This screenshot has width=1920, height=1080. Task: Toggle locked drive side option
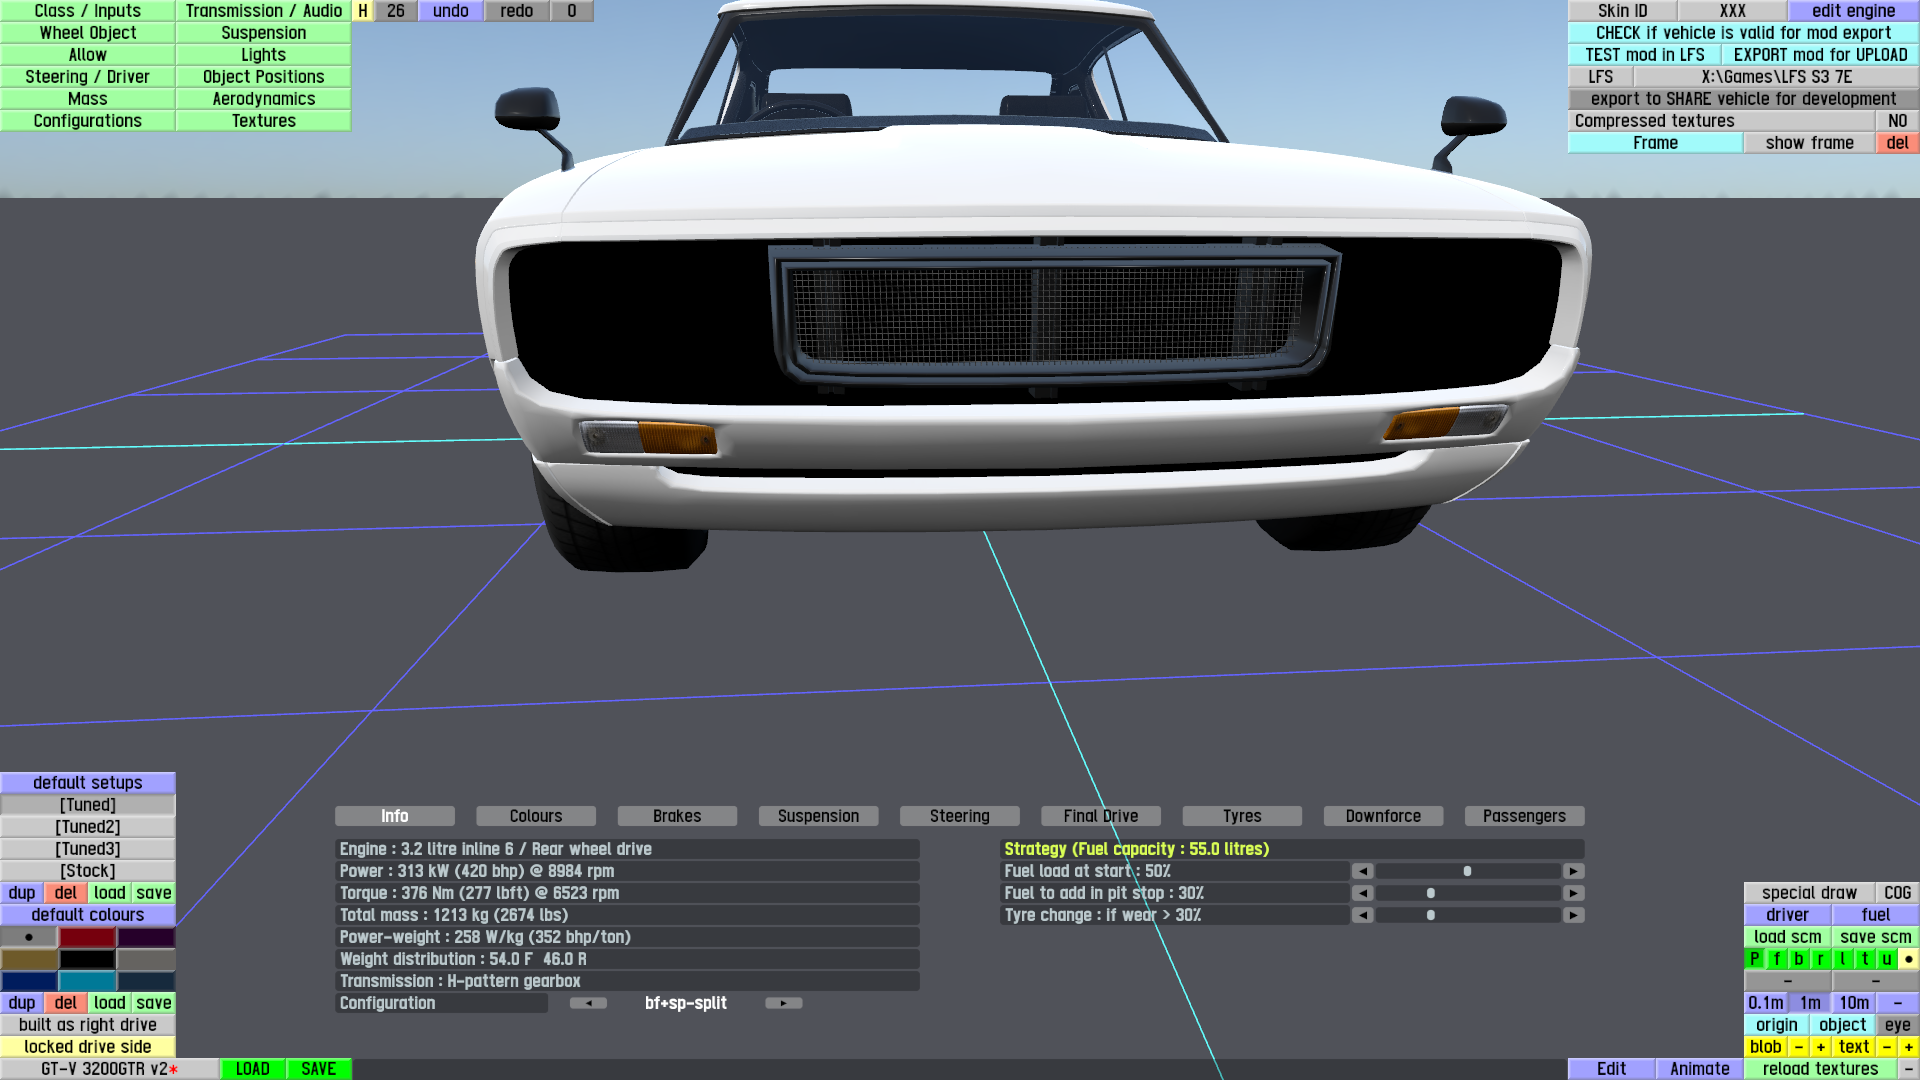tap(88, 1047)
